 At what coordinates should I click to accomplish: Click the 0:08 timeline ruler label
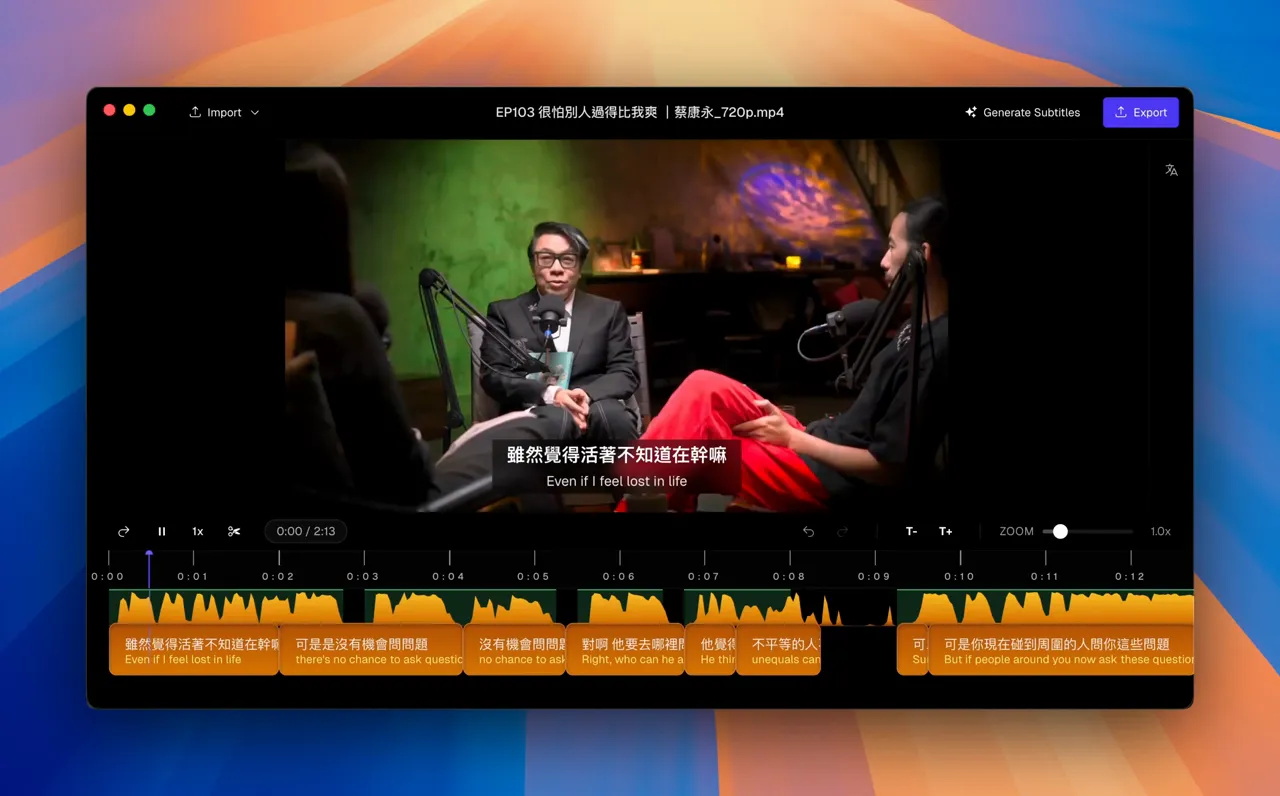789,576
